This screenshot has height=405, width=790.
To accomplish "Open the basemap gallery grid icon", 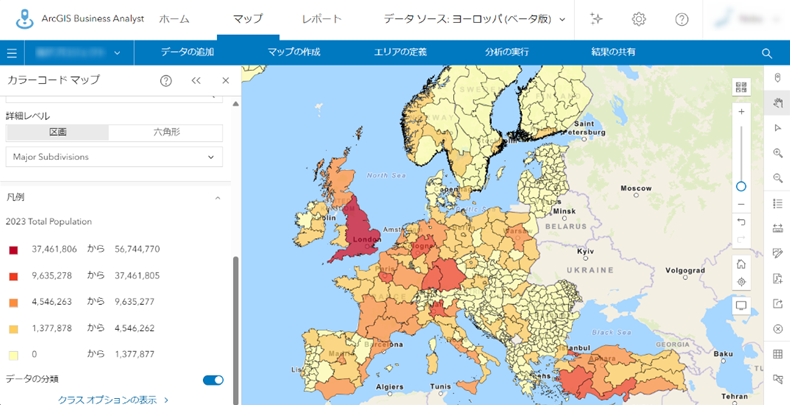I will 741,86.
